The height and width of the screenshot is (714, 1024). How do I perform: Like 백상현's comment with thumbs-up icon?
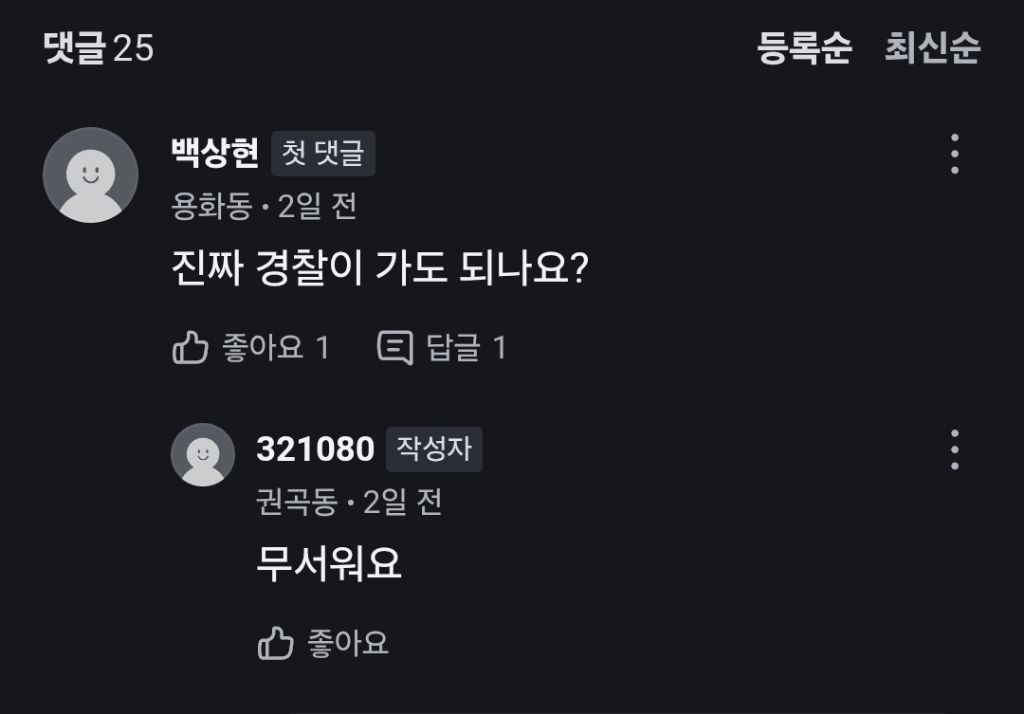point(191,348)
